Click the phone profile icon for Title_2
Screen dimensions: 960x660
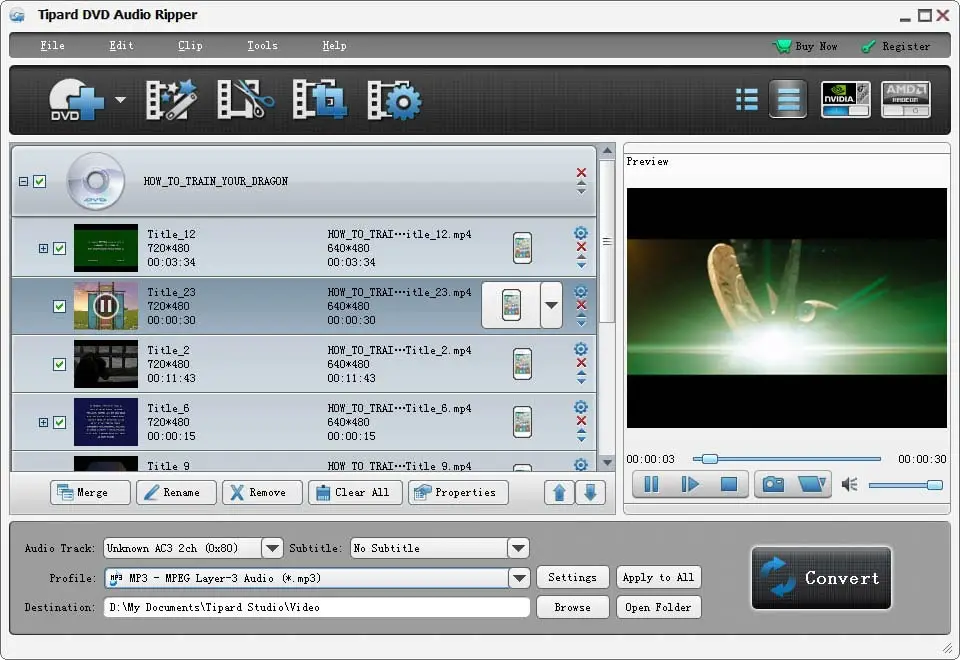(522, 364)
